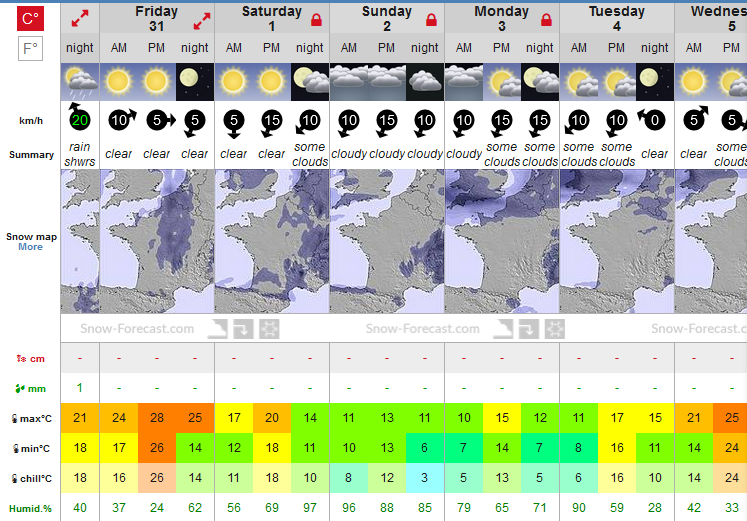Open the More link under Snow map
747x521 pixels.
tap(30, 247)
